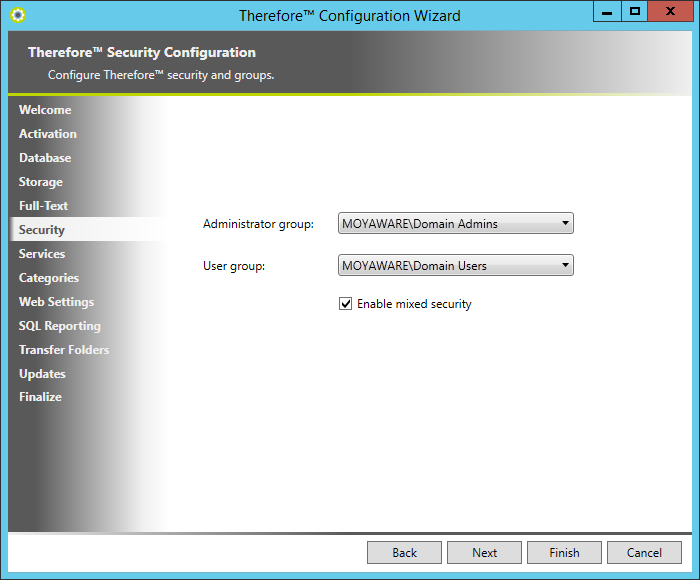Jump to the Updates step
This screenshot has height=580, width=700.
click(42, 374)
